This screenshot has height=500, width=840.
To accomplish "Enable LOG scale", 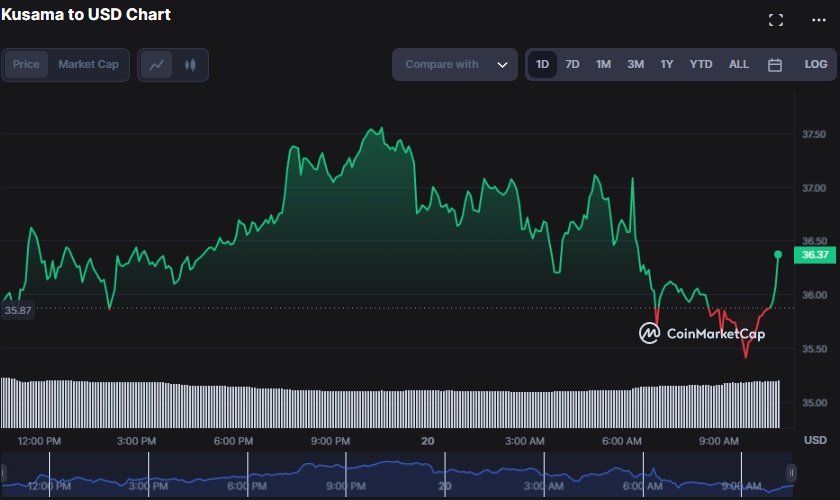I will (x=816, y=65).
